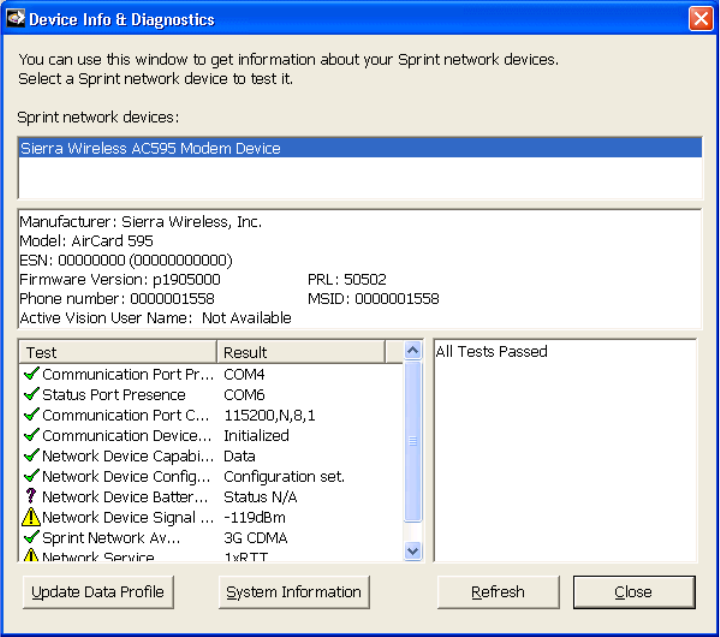Screen dimensions: 720x637
Task: Click checkmark icon beside Sprint Network Availability
Action: tap(31, 538)
